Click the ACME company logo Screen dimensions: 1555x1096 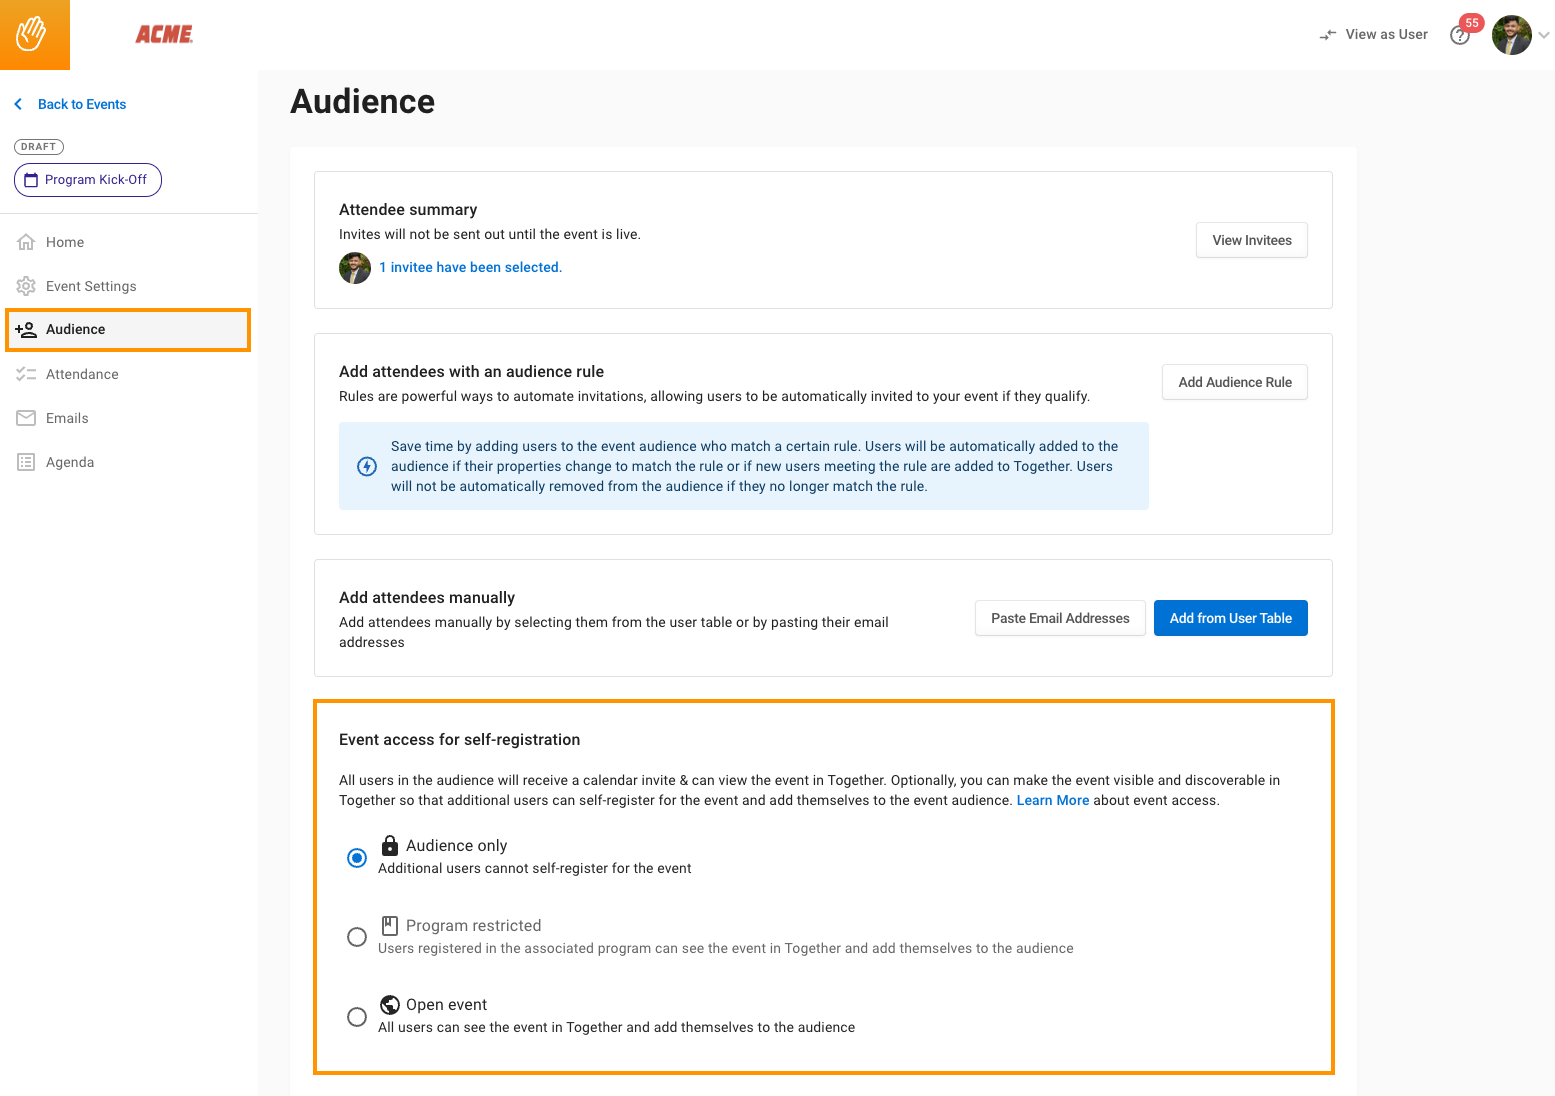164,34
